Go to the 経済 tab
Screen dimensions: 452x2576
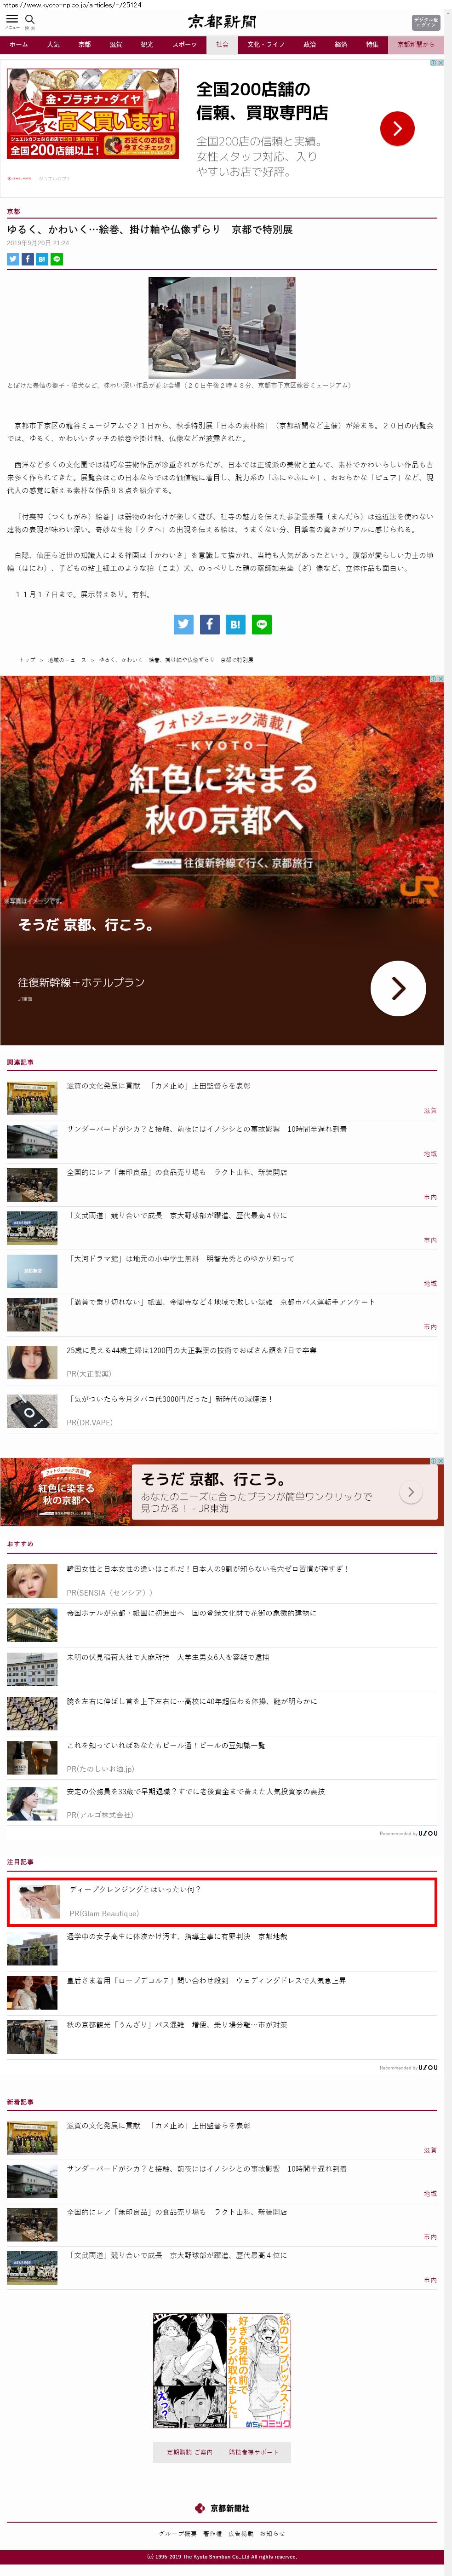341,45
